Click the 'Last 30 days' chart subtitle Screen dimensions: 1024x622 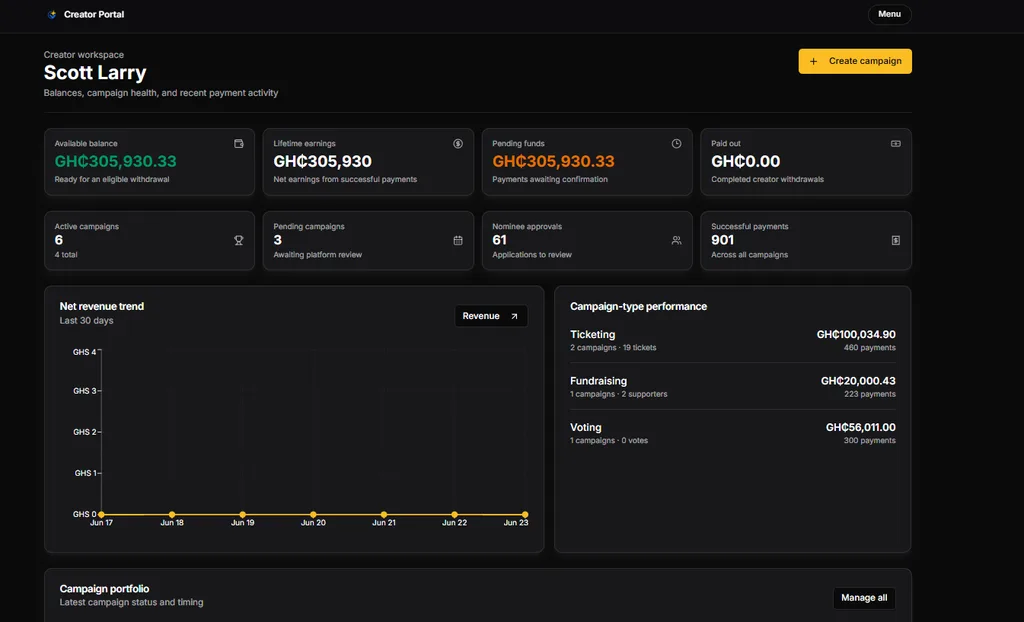tap(86, 321)
